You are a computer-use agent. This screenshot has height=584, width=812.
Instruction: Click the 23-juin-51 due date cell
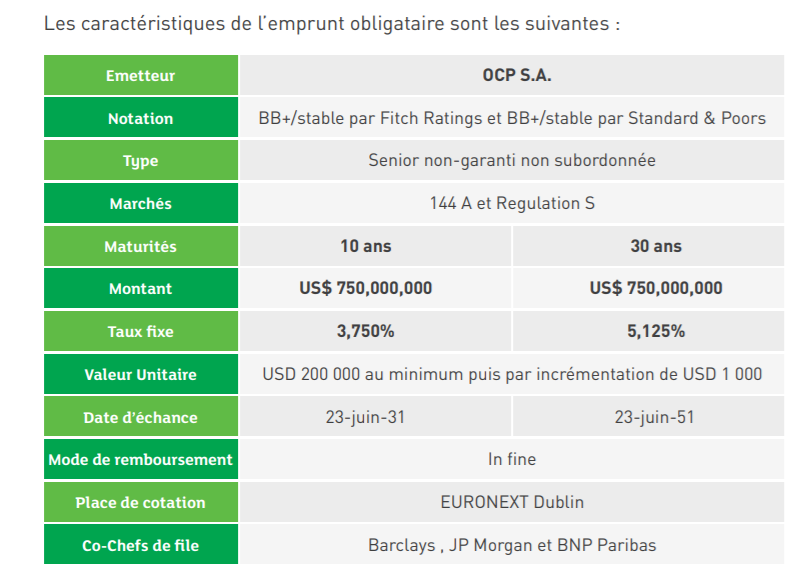click(655, 417)
